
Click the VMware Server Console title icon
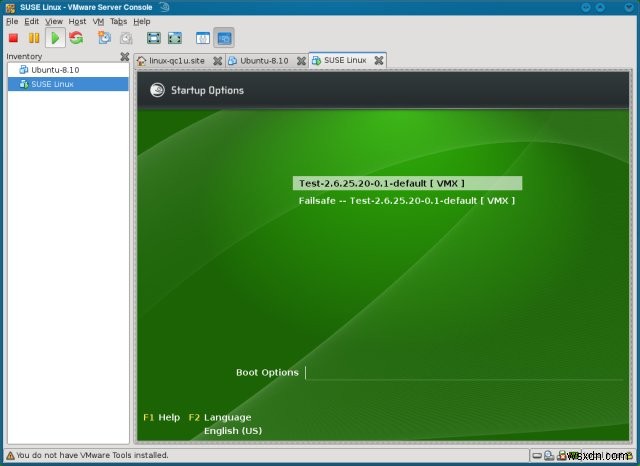coord(10,7)
